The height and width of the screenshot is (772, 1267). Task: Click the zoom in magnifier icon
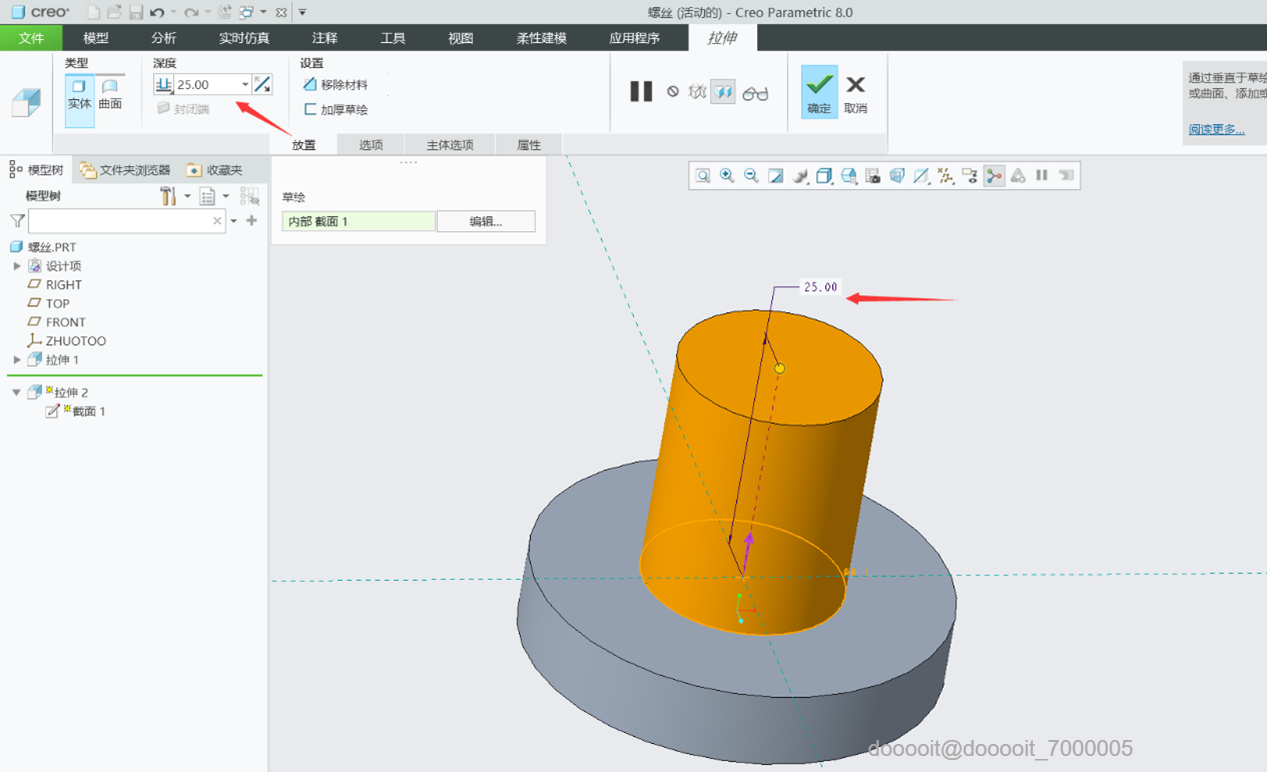click(727, 176)
